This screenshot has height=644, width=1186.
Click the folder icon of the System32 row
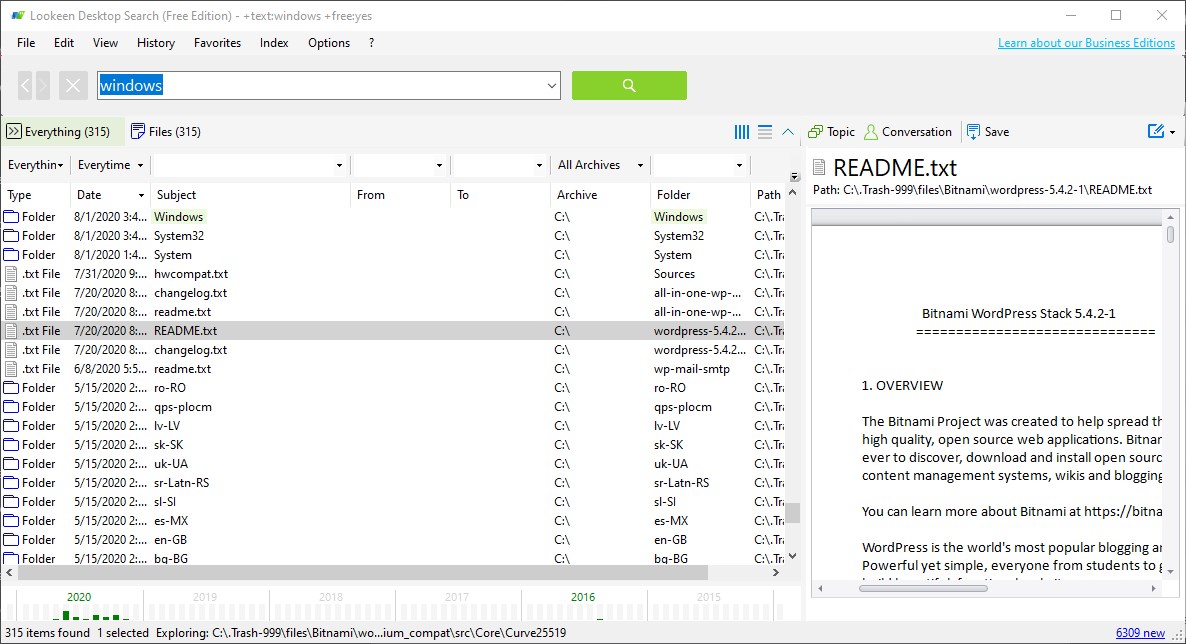tap(11, 236)
